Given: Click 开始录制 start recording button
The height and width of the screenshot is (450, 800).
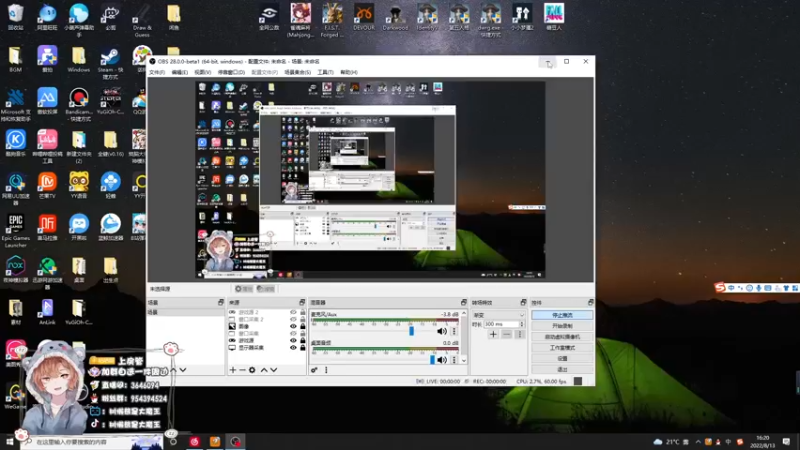Looking at the screenshot, I should pyautogui.click(x=562, y=326).
